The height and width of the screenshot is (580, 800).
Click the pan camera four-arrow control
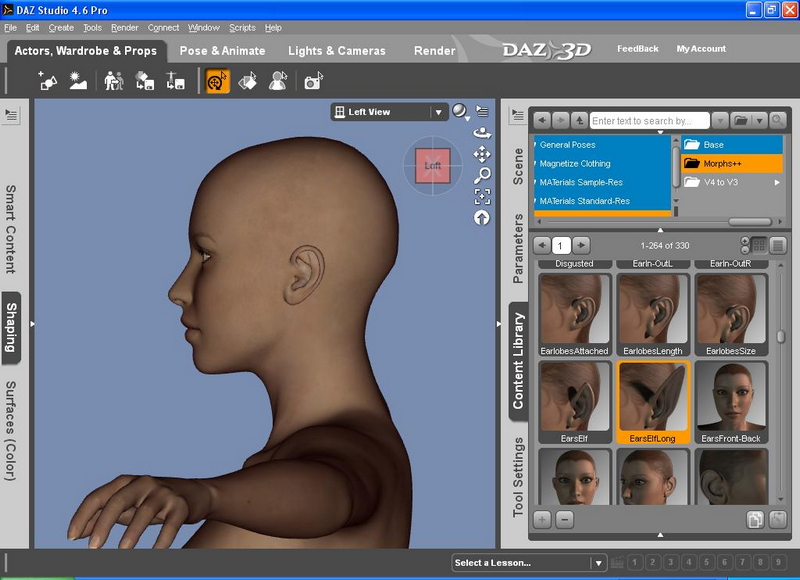[482, 154]
